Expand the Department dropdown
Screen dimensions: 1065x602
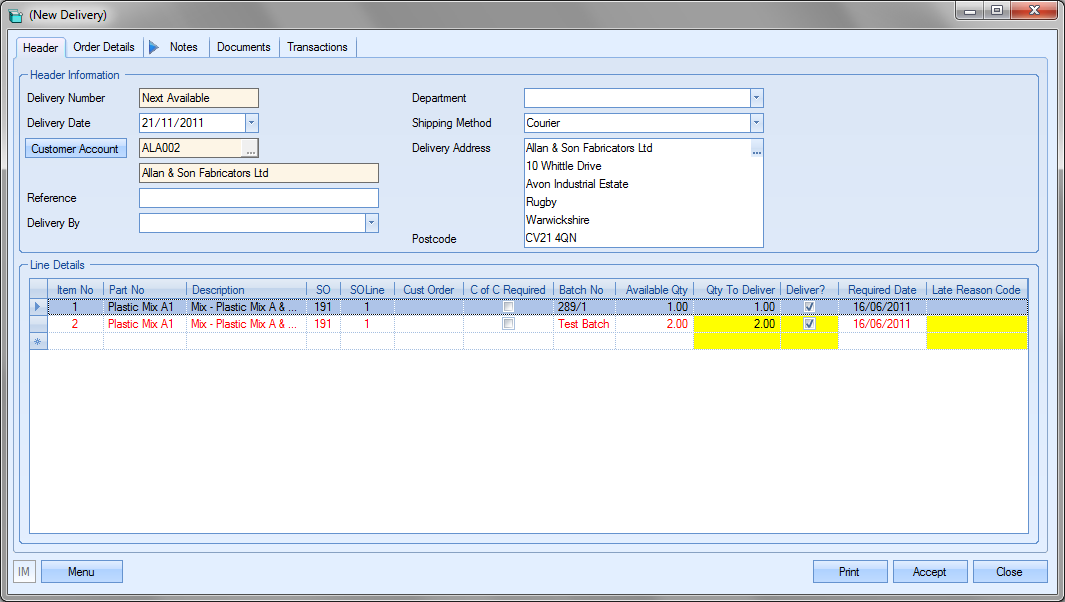(x=757, y=98)
